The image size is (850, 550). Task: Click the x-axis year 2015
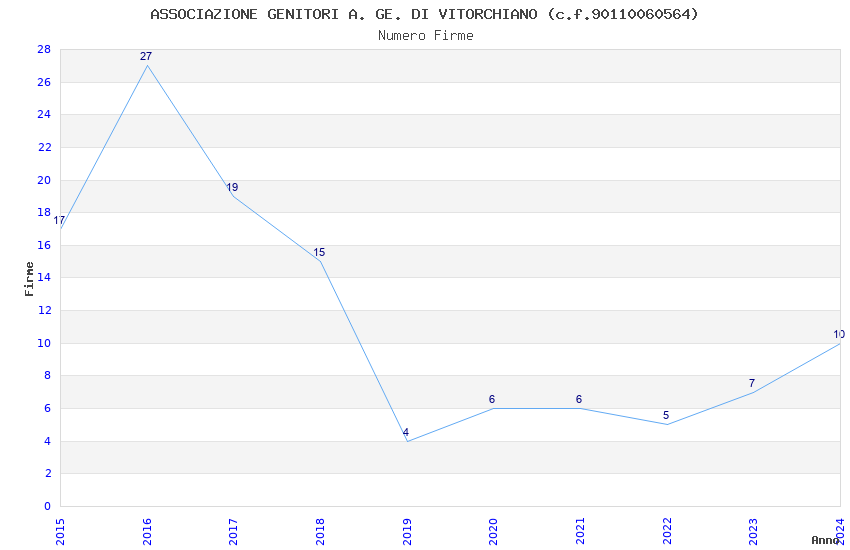tap(60, 532)
